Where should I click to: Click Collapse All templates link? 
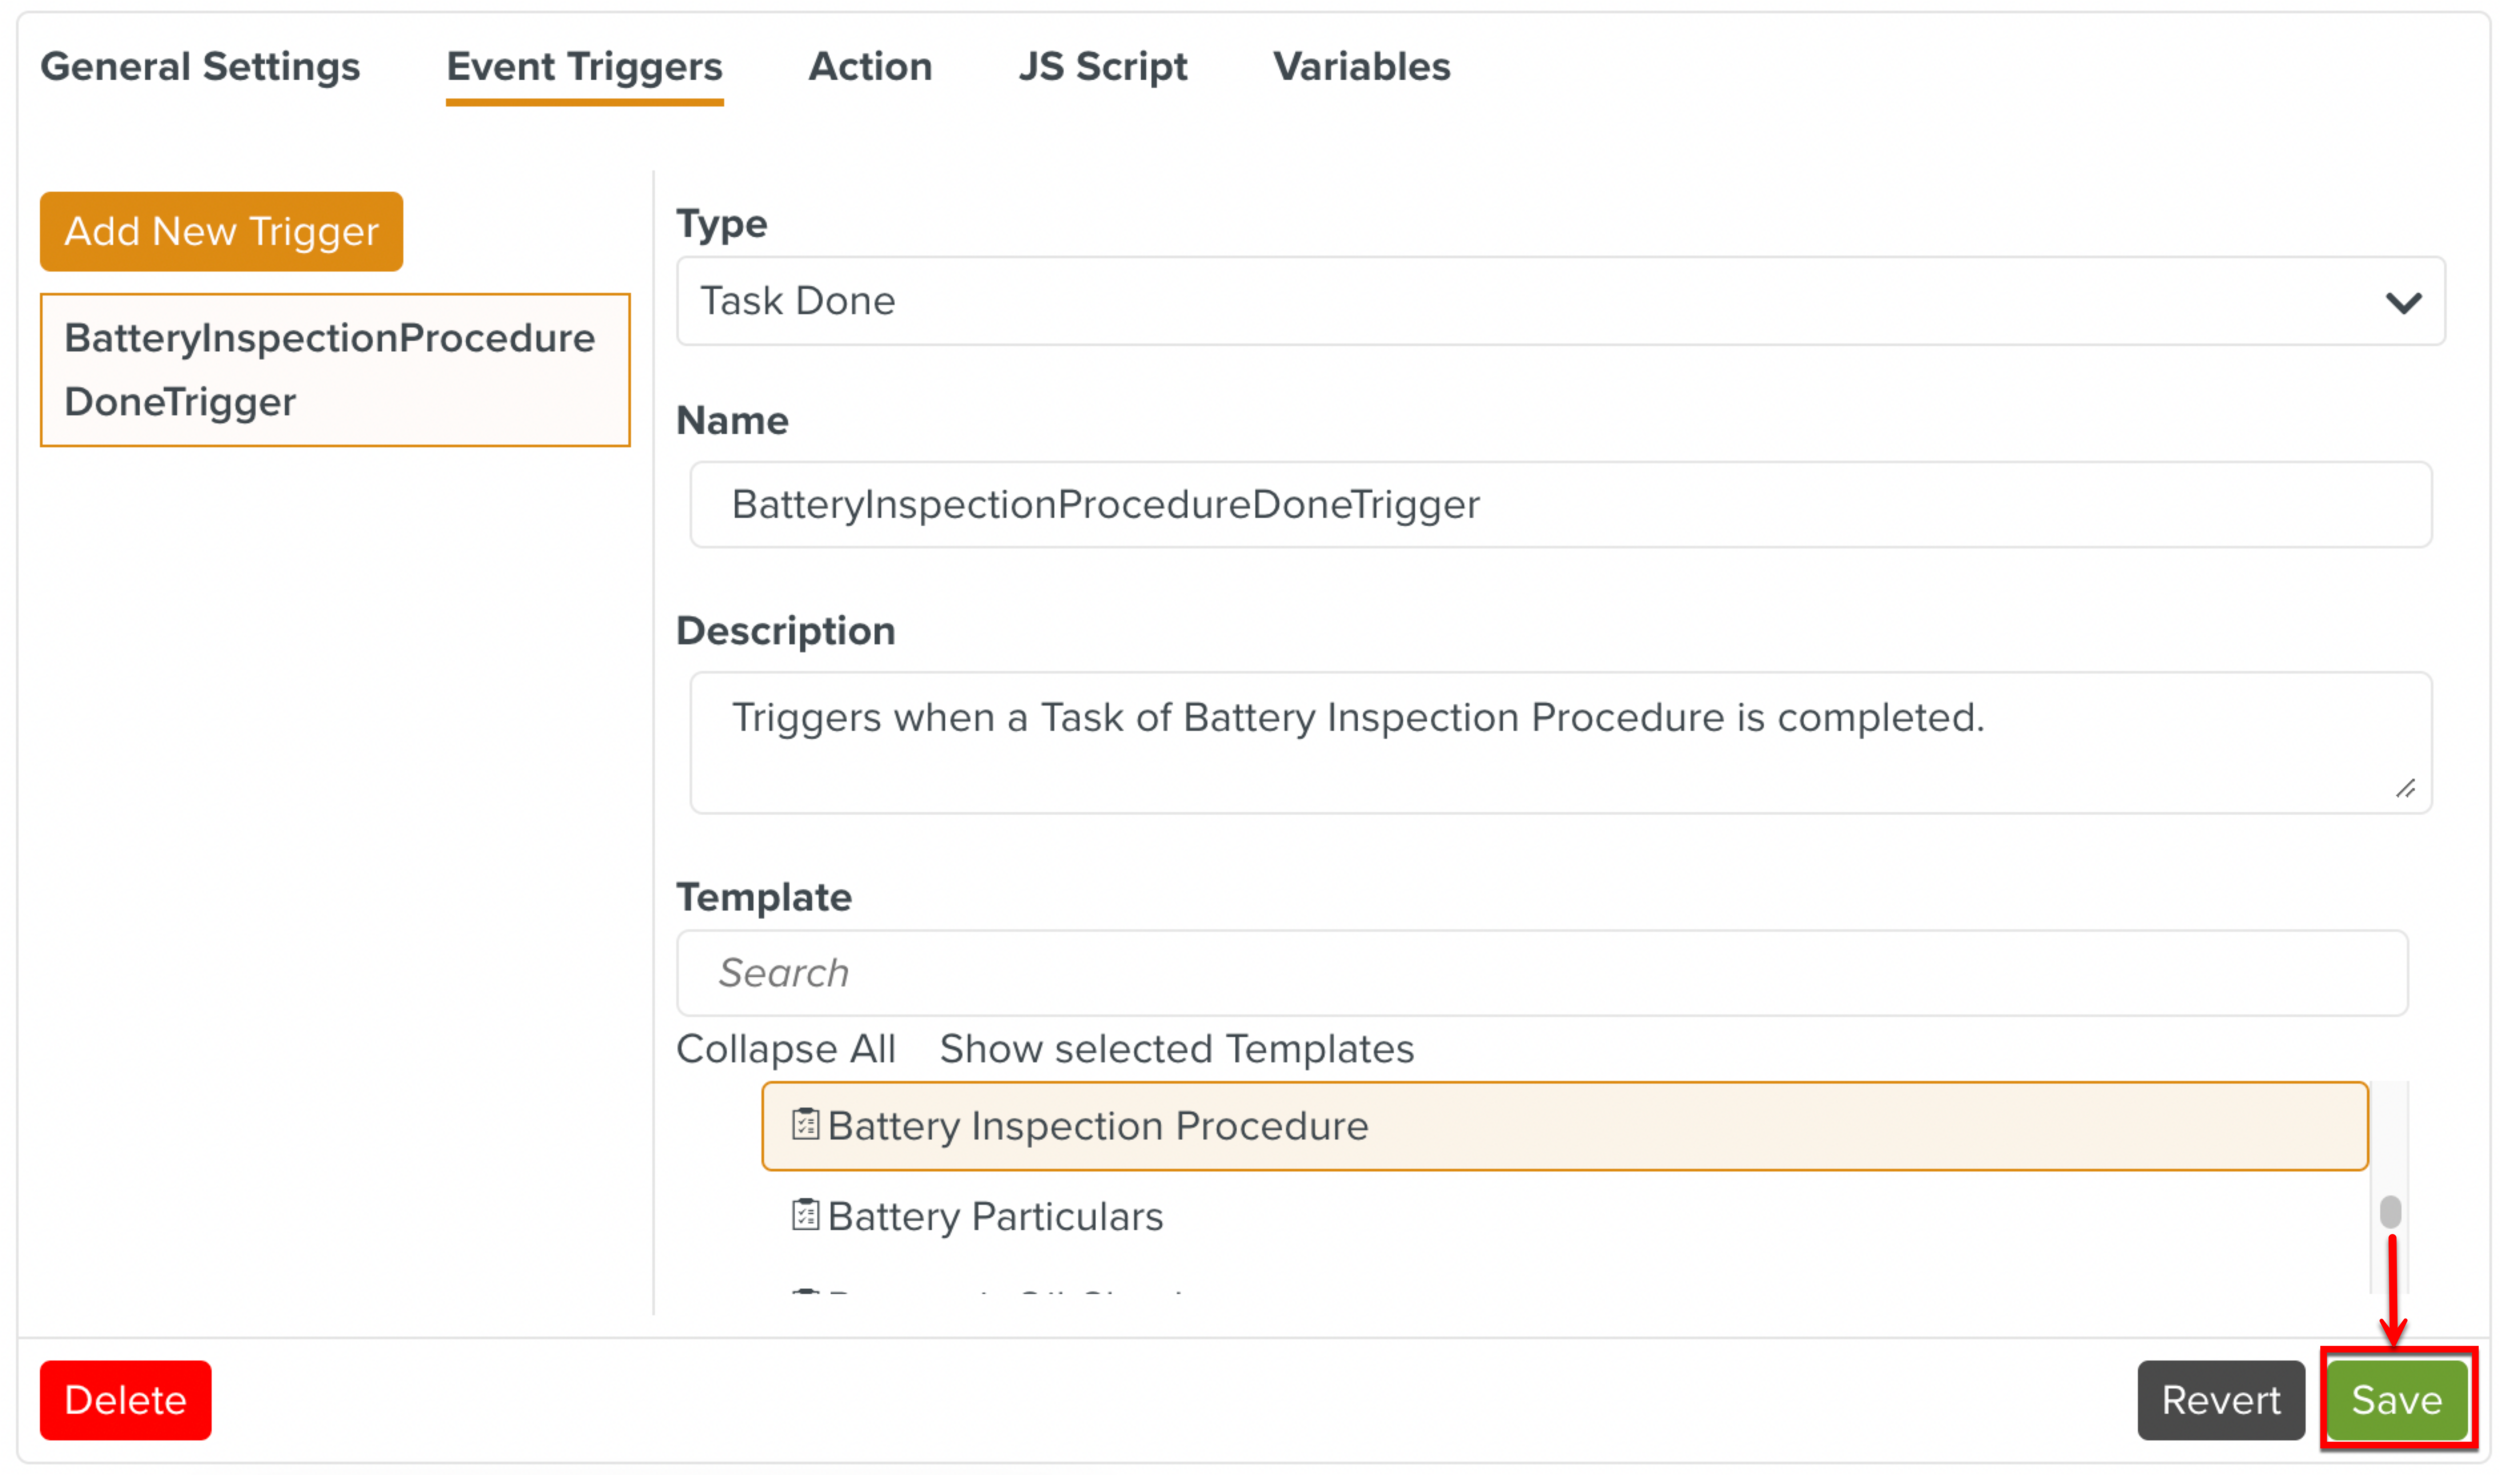786,1048
